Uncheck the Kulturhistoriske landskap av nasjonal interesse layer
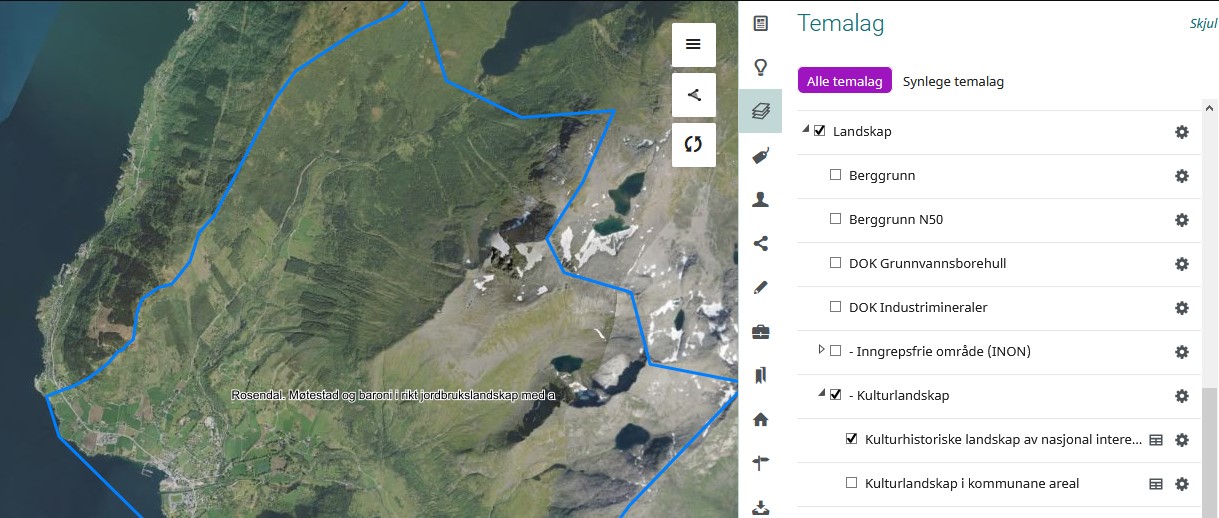1219x518 pixels. 852,439
